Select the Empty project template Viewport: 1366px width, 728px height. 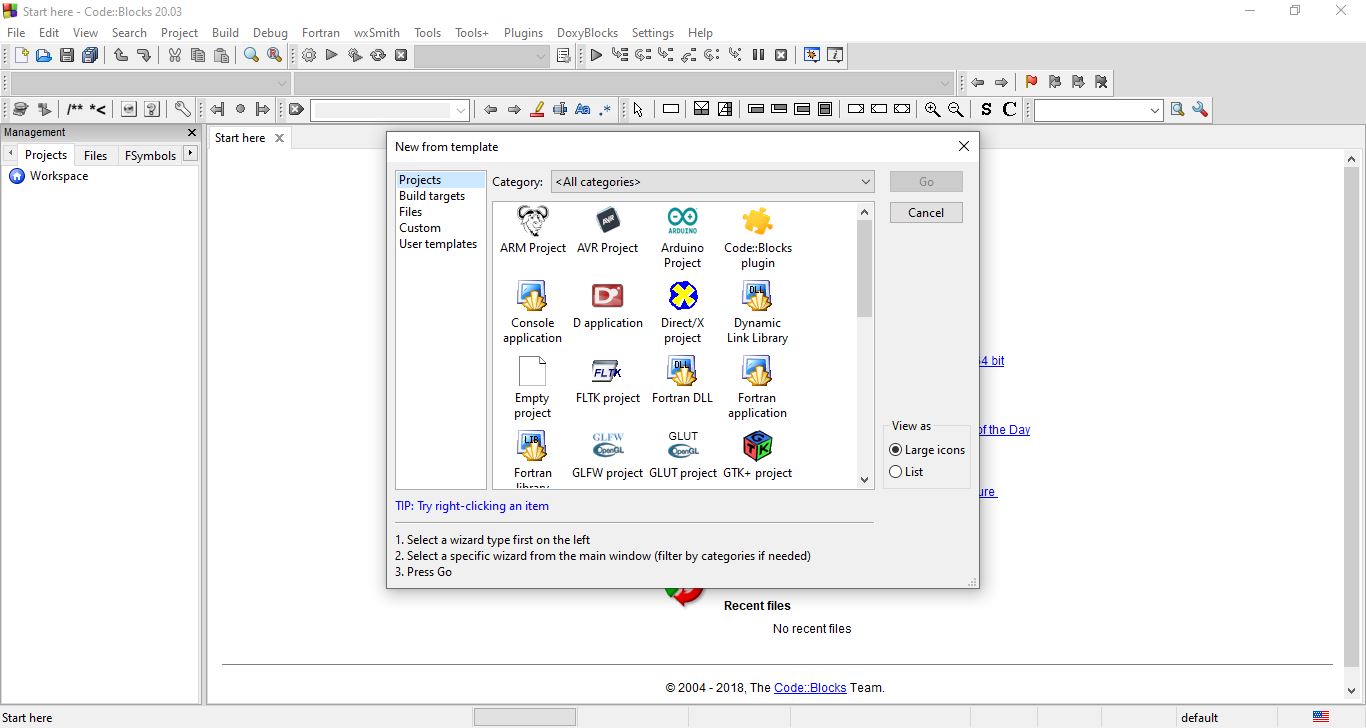pos(532,387)
